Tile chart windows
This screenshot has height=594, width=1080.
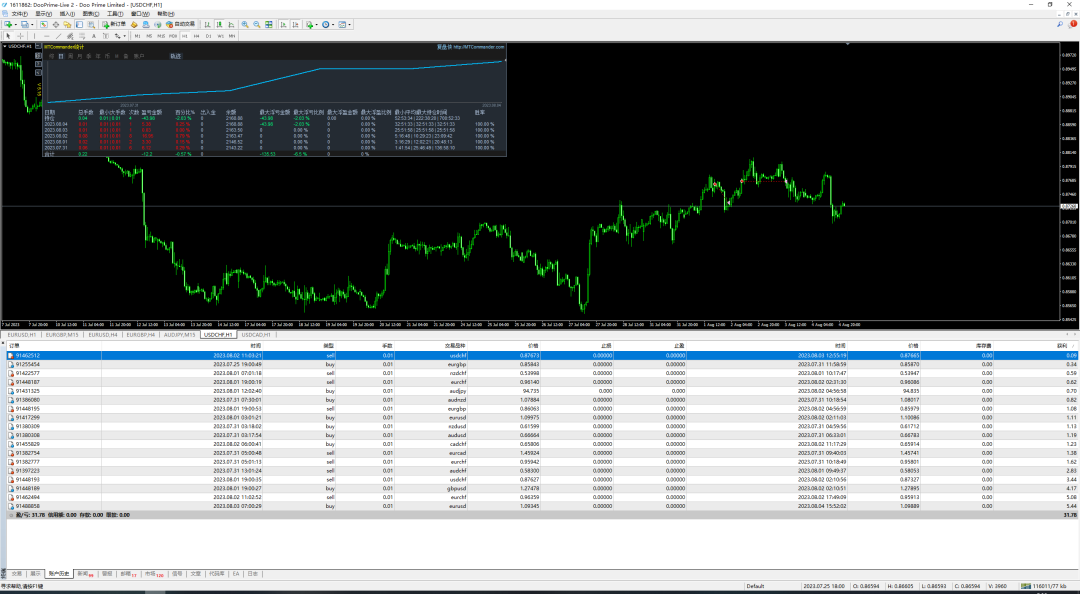click(269, 24)
